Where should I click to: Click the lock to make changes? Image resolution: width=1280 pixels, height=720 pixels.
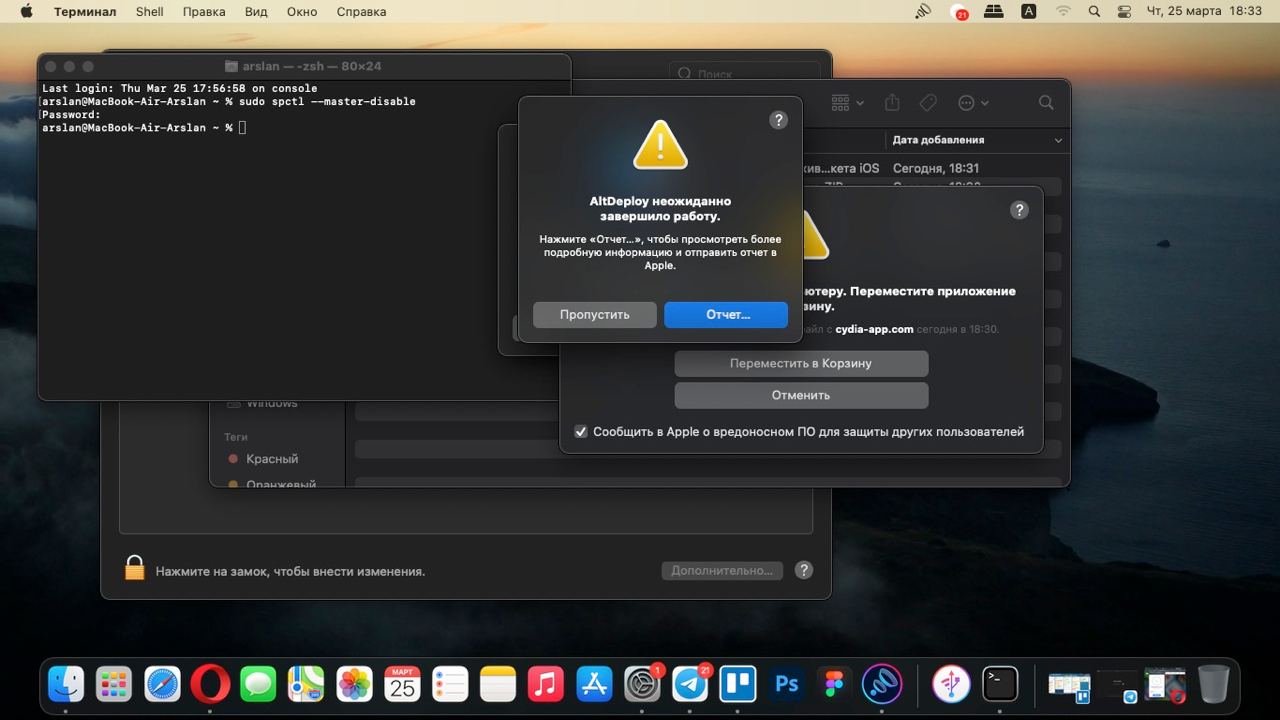pos(135,569)
